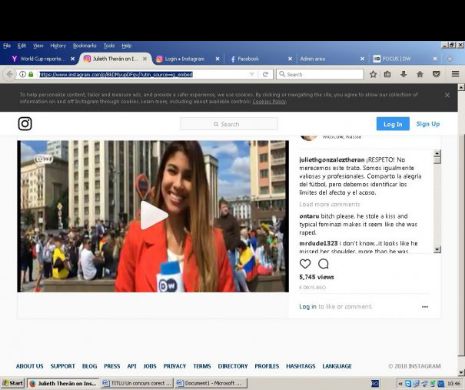This screenshot has width=465, height=390.
Task: Switch to the Login • Instagram tab
Action: pyautogui.click(x=184, y=59)
